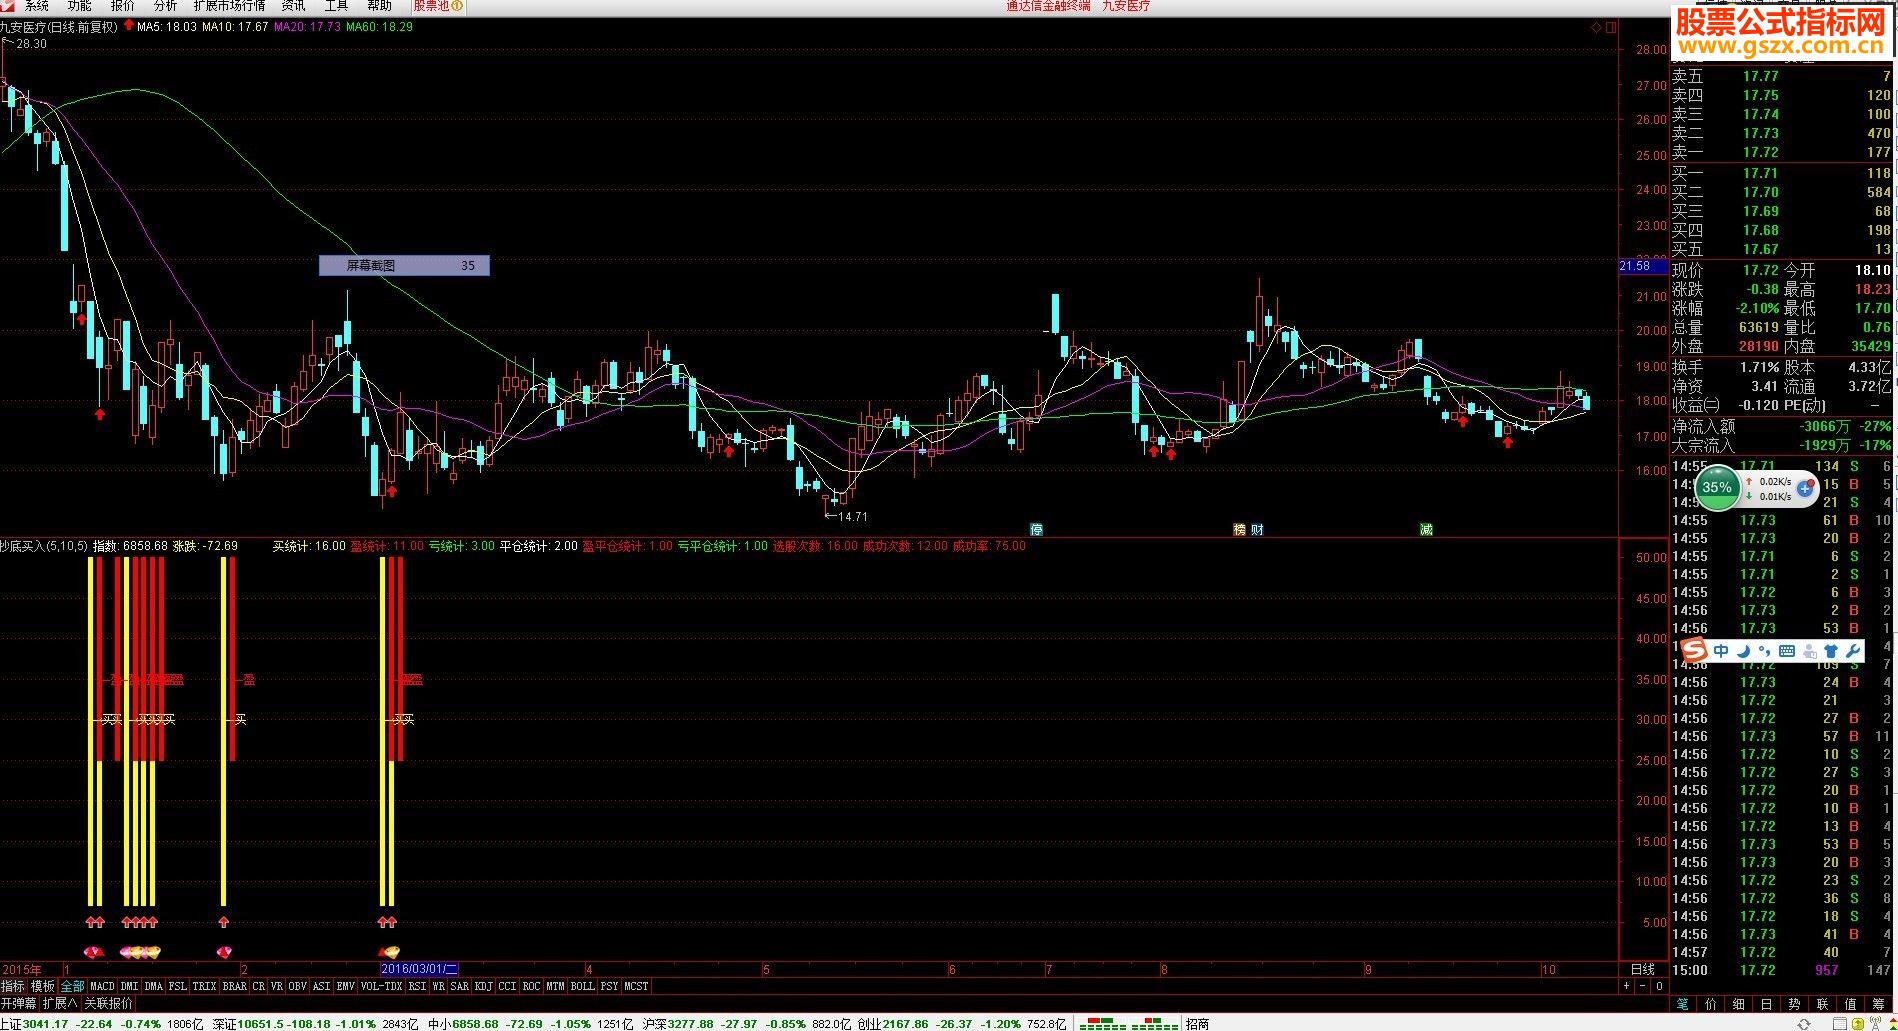
Task: Click the Sogou input method logo icon
Action: coord(1694,652)
